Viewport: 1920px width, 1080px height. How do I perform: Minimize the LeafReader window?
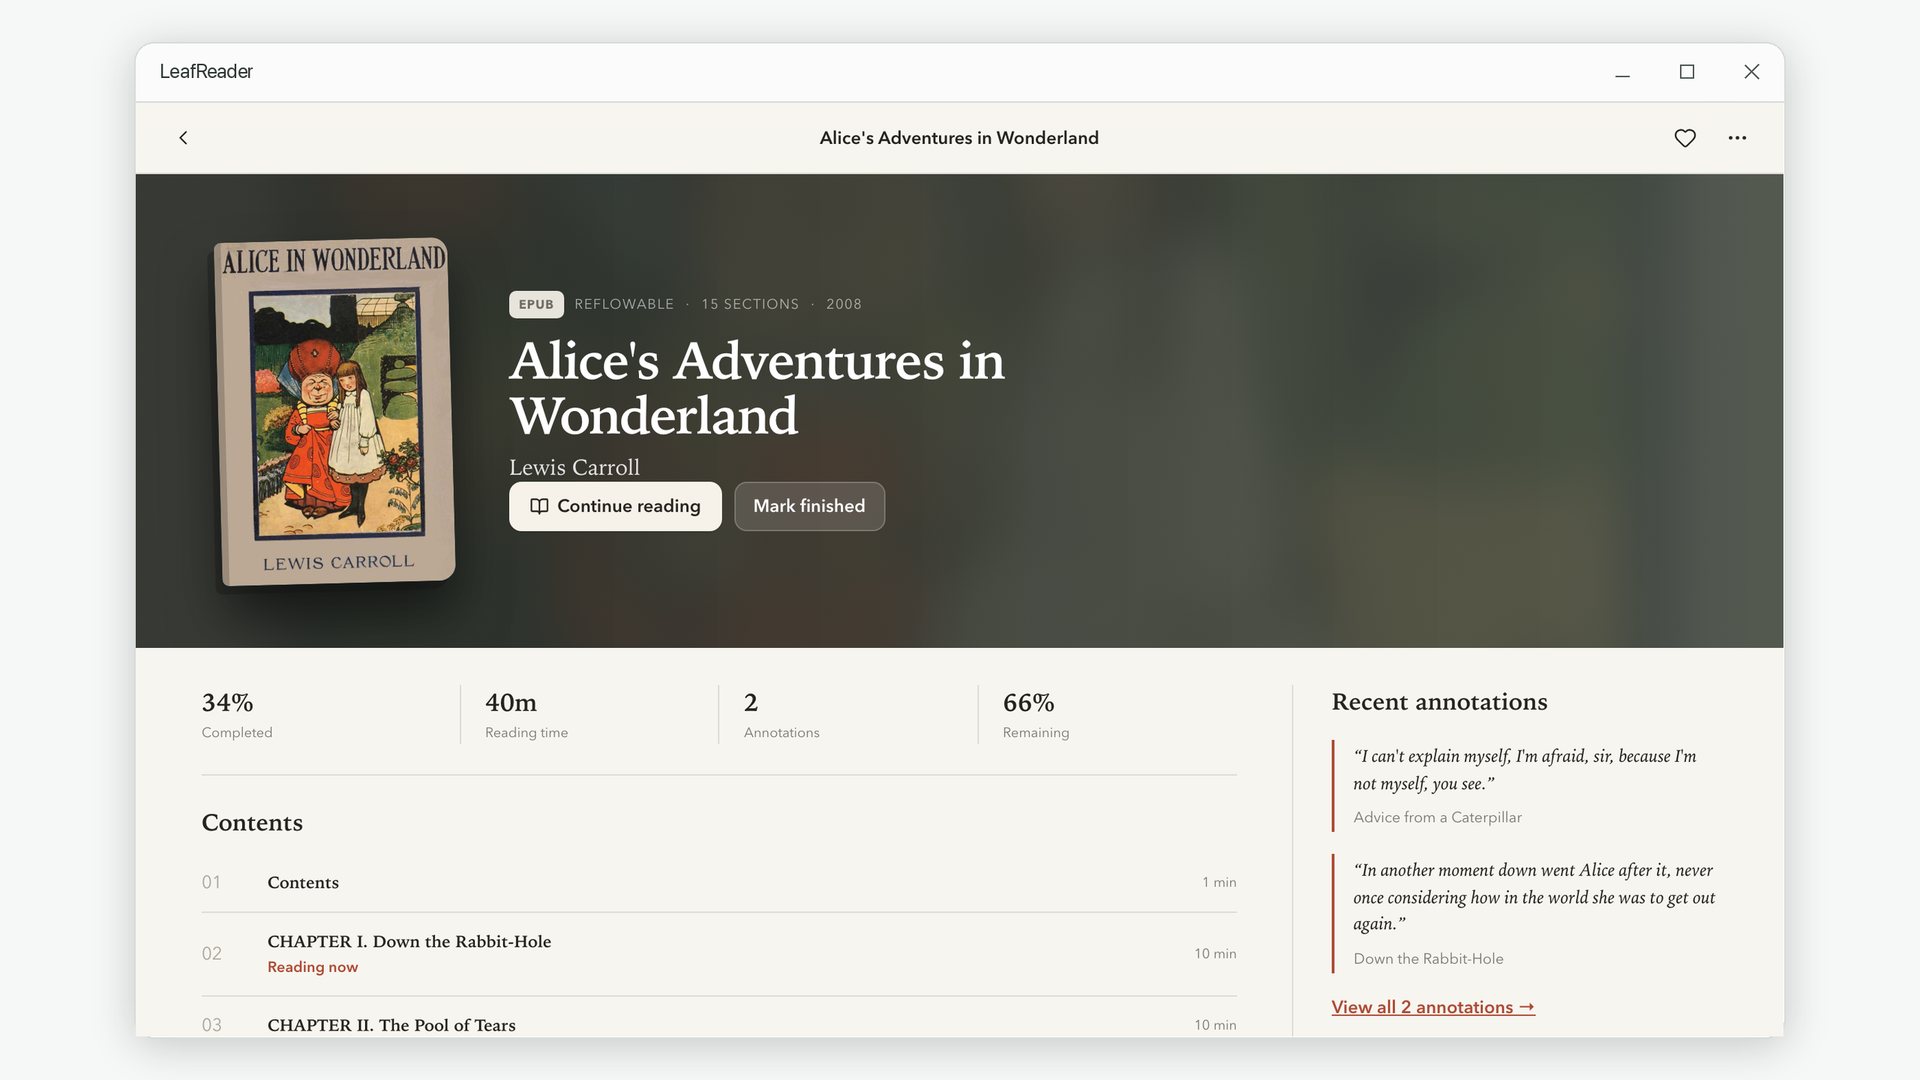pyautogui.click(x=1622, y=72)
